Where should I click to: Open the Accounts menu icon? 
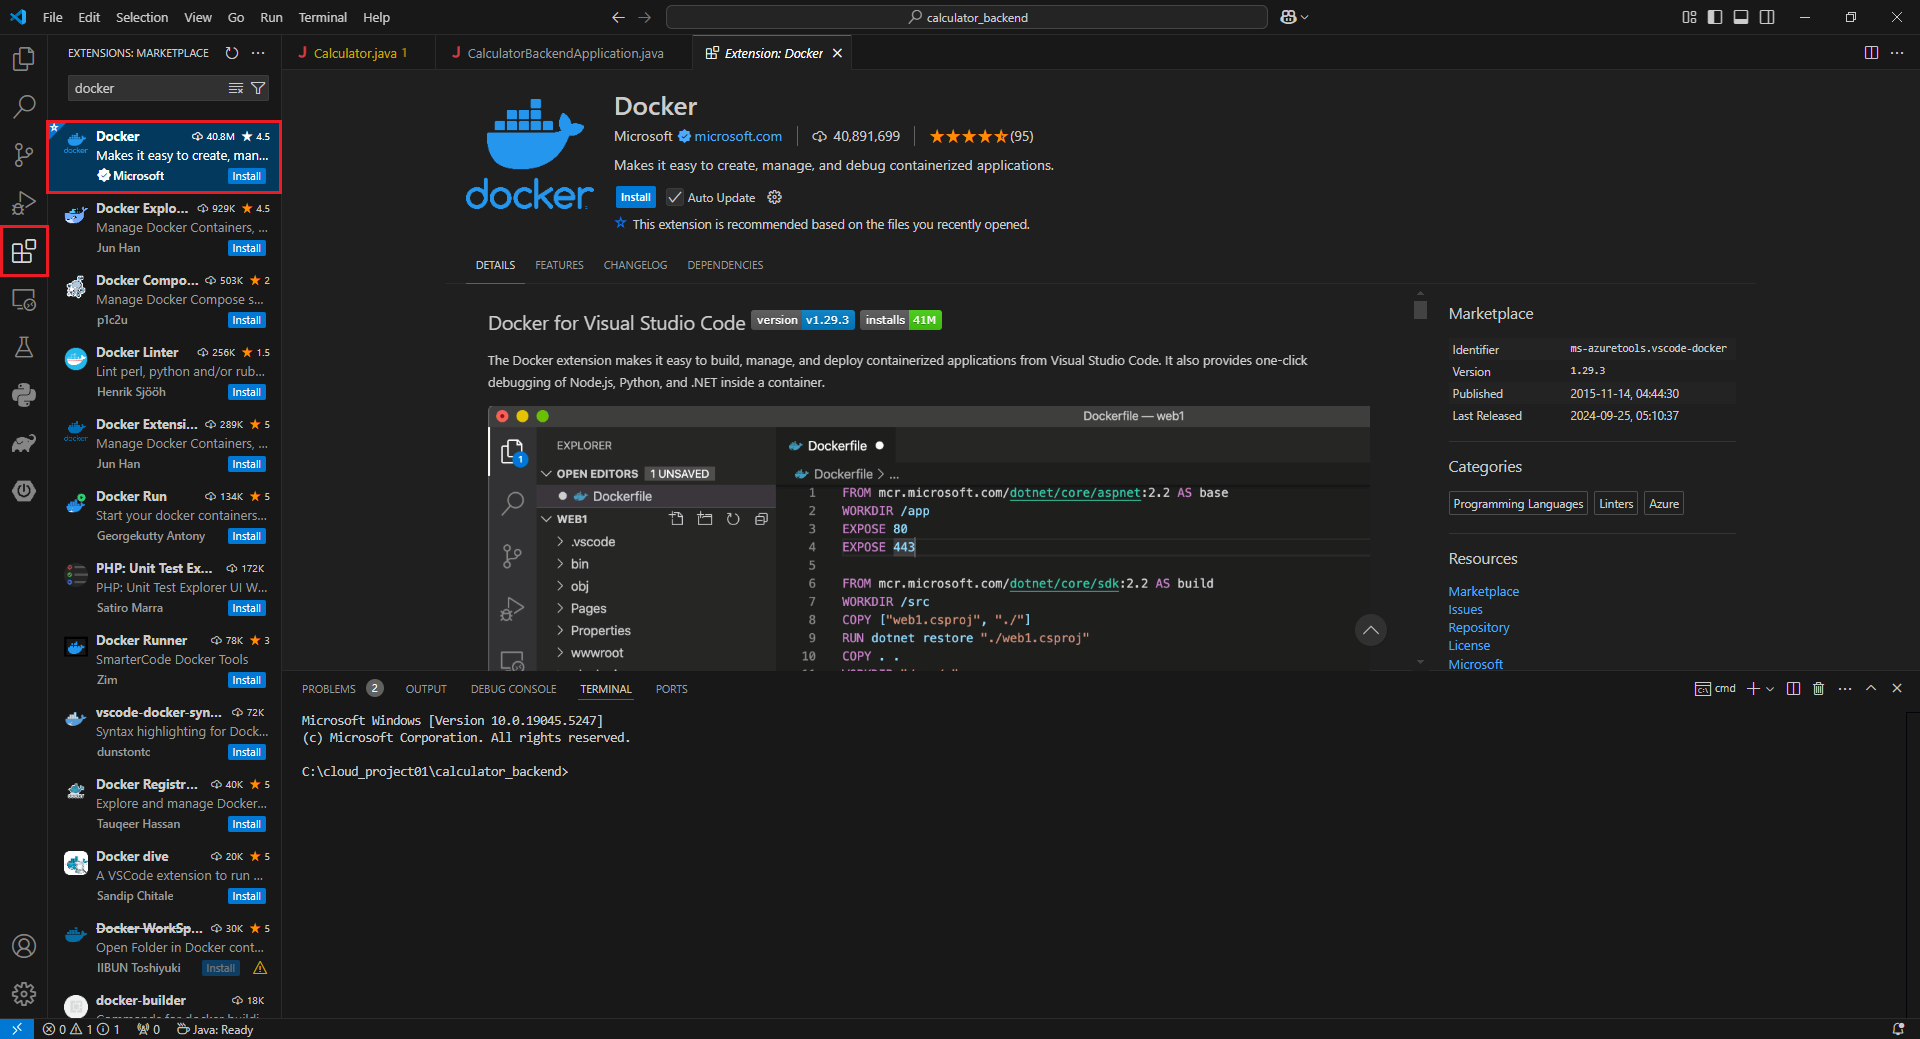pyautogui.click(x=24, y=946)
